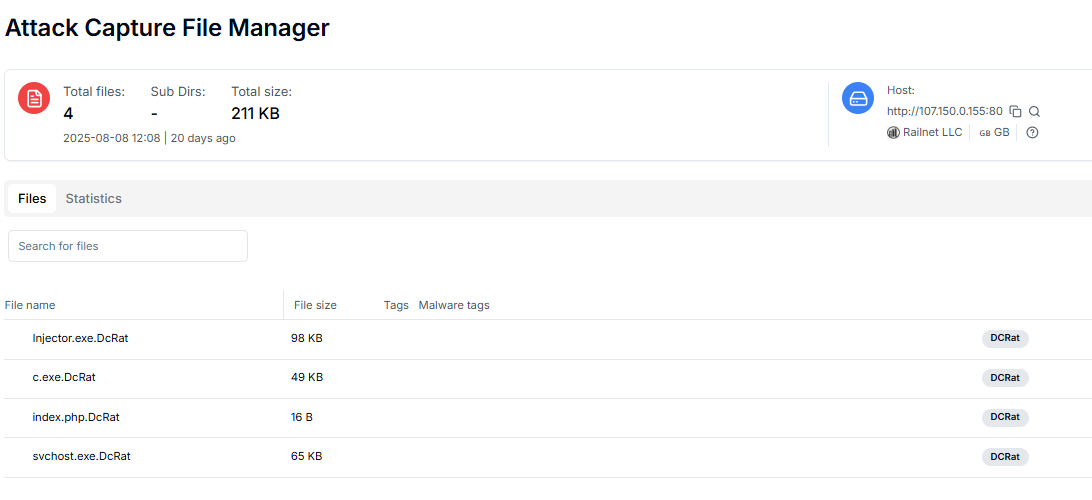1092x500 pixels.
Task: Click the DCRat tag on Injector.exe.DcRat row
Action: coord(1005,338)
